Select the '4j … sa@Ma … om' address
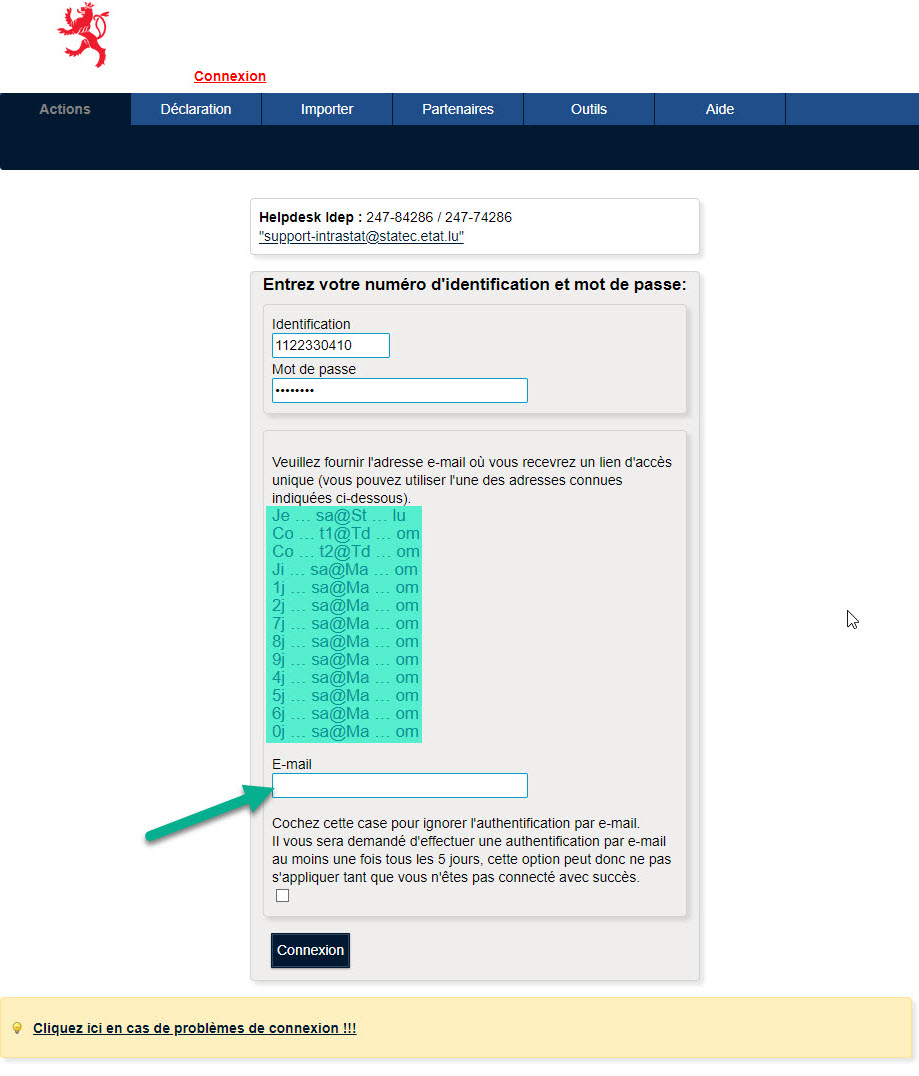919x1076 pixels. point(345,677)
